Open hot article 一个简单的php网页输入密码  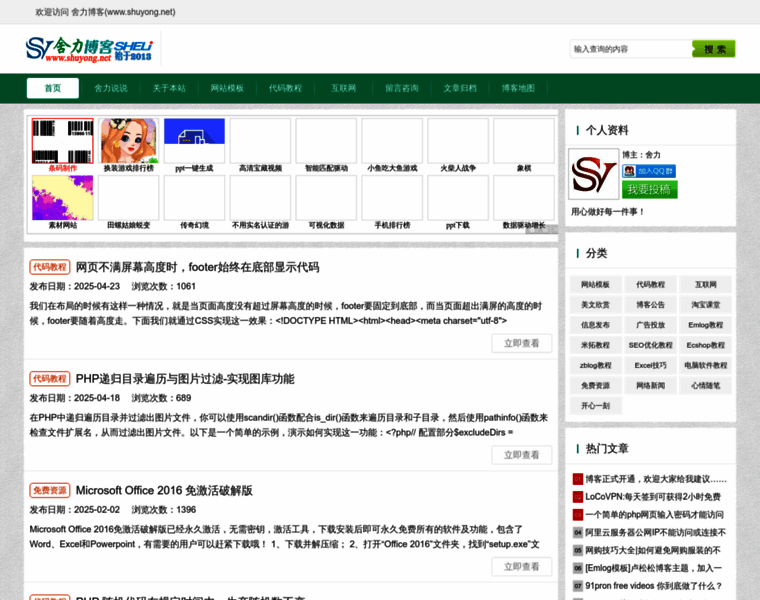[x=654, y=515]
